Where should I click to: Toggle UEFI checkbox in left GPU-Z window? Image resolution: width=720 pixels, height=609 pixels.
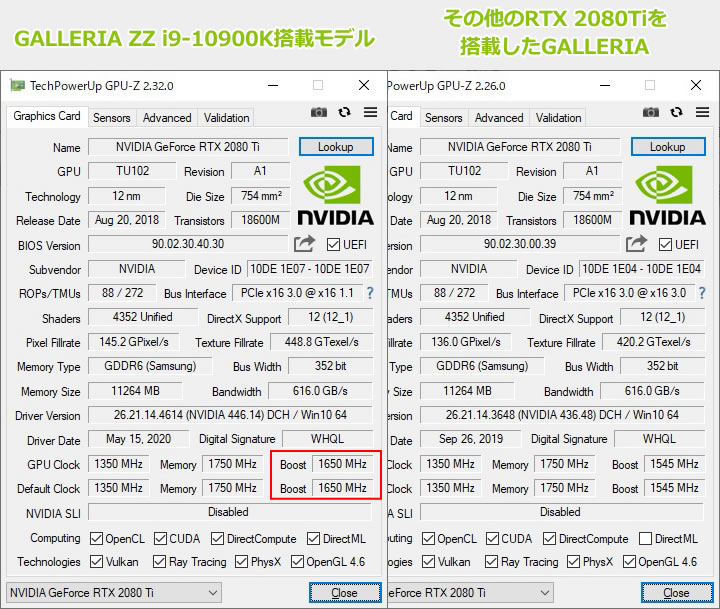[x=333, y=245]
